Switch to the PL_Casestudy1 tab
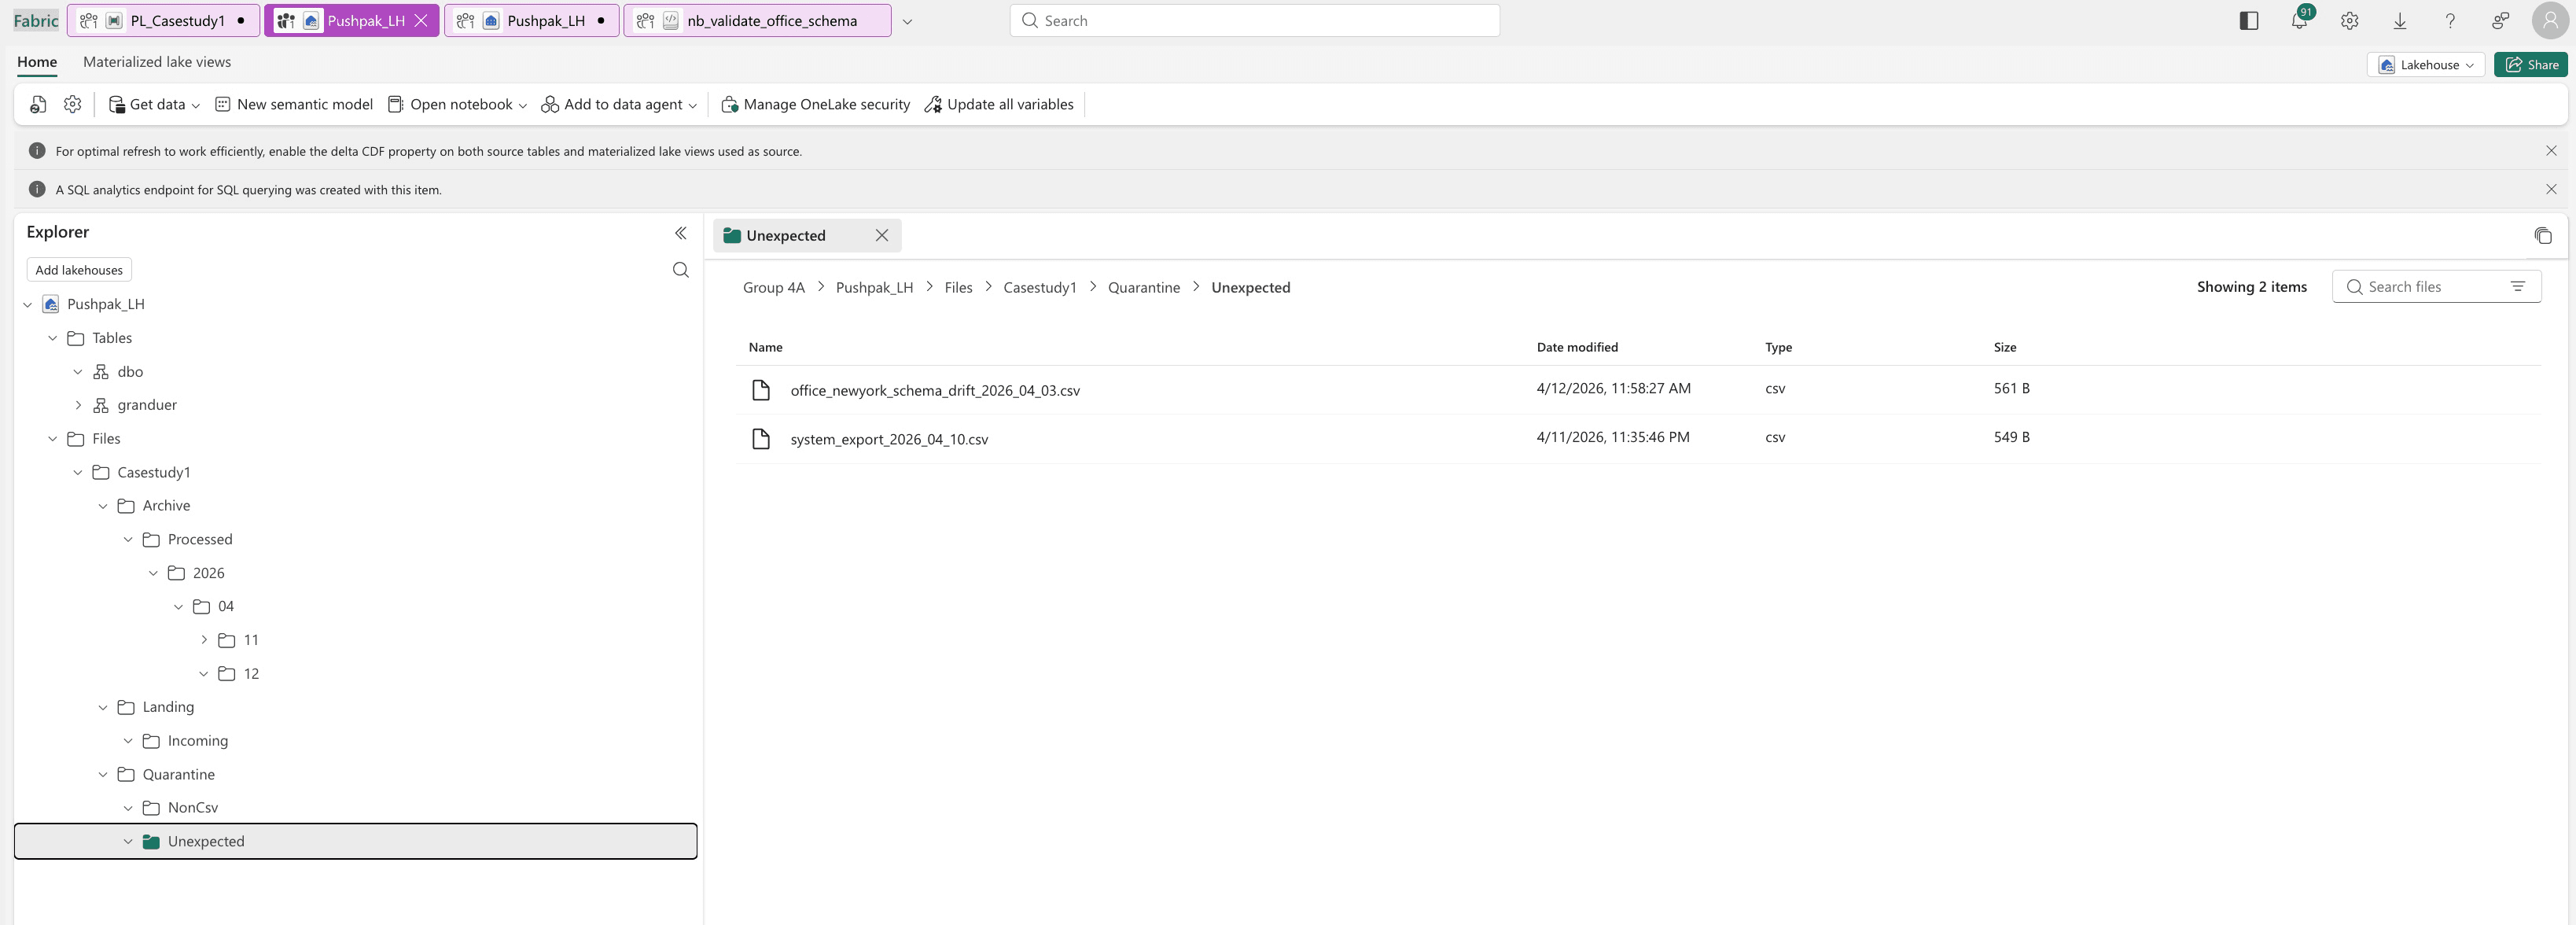This screenshot has height=925, width=2576. (x=164, y=21)
